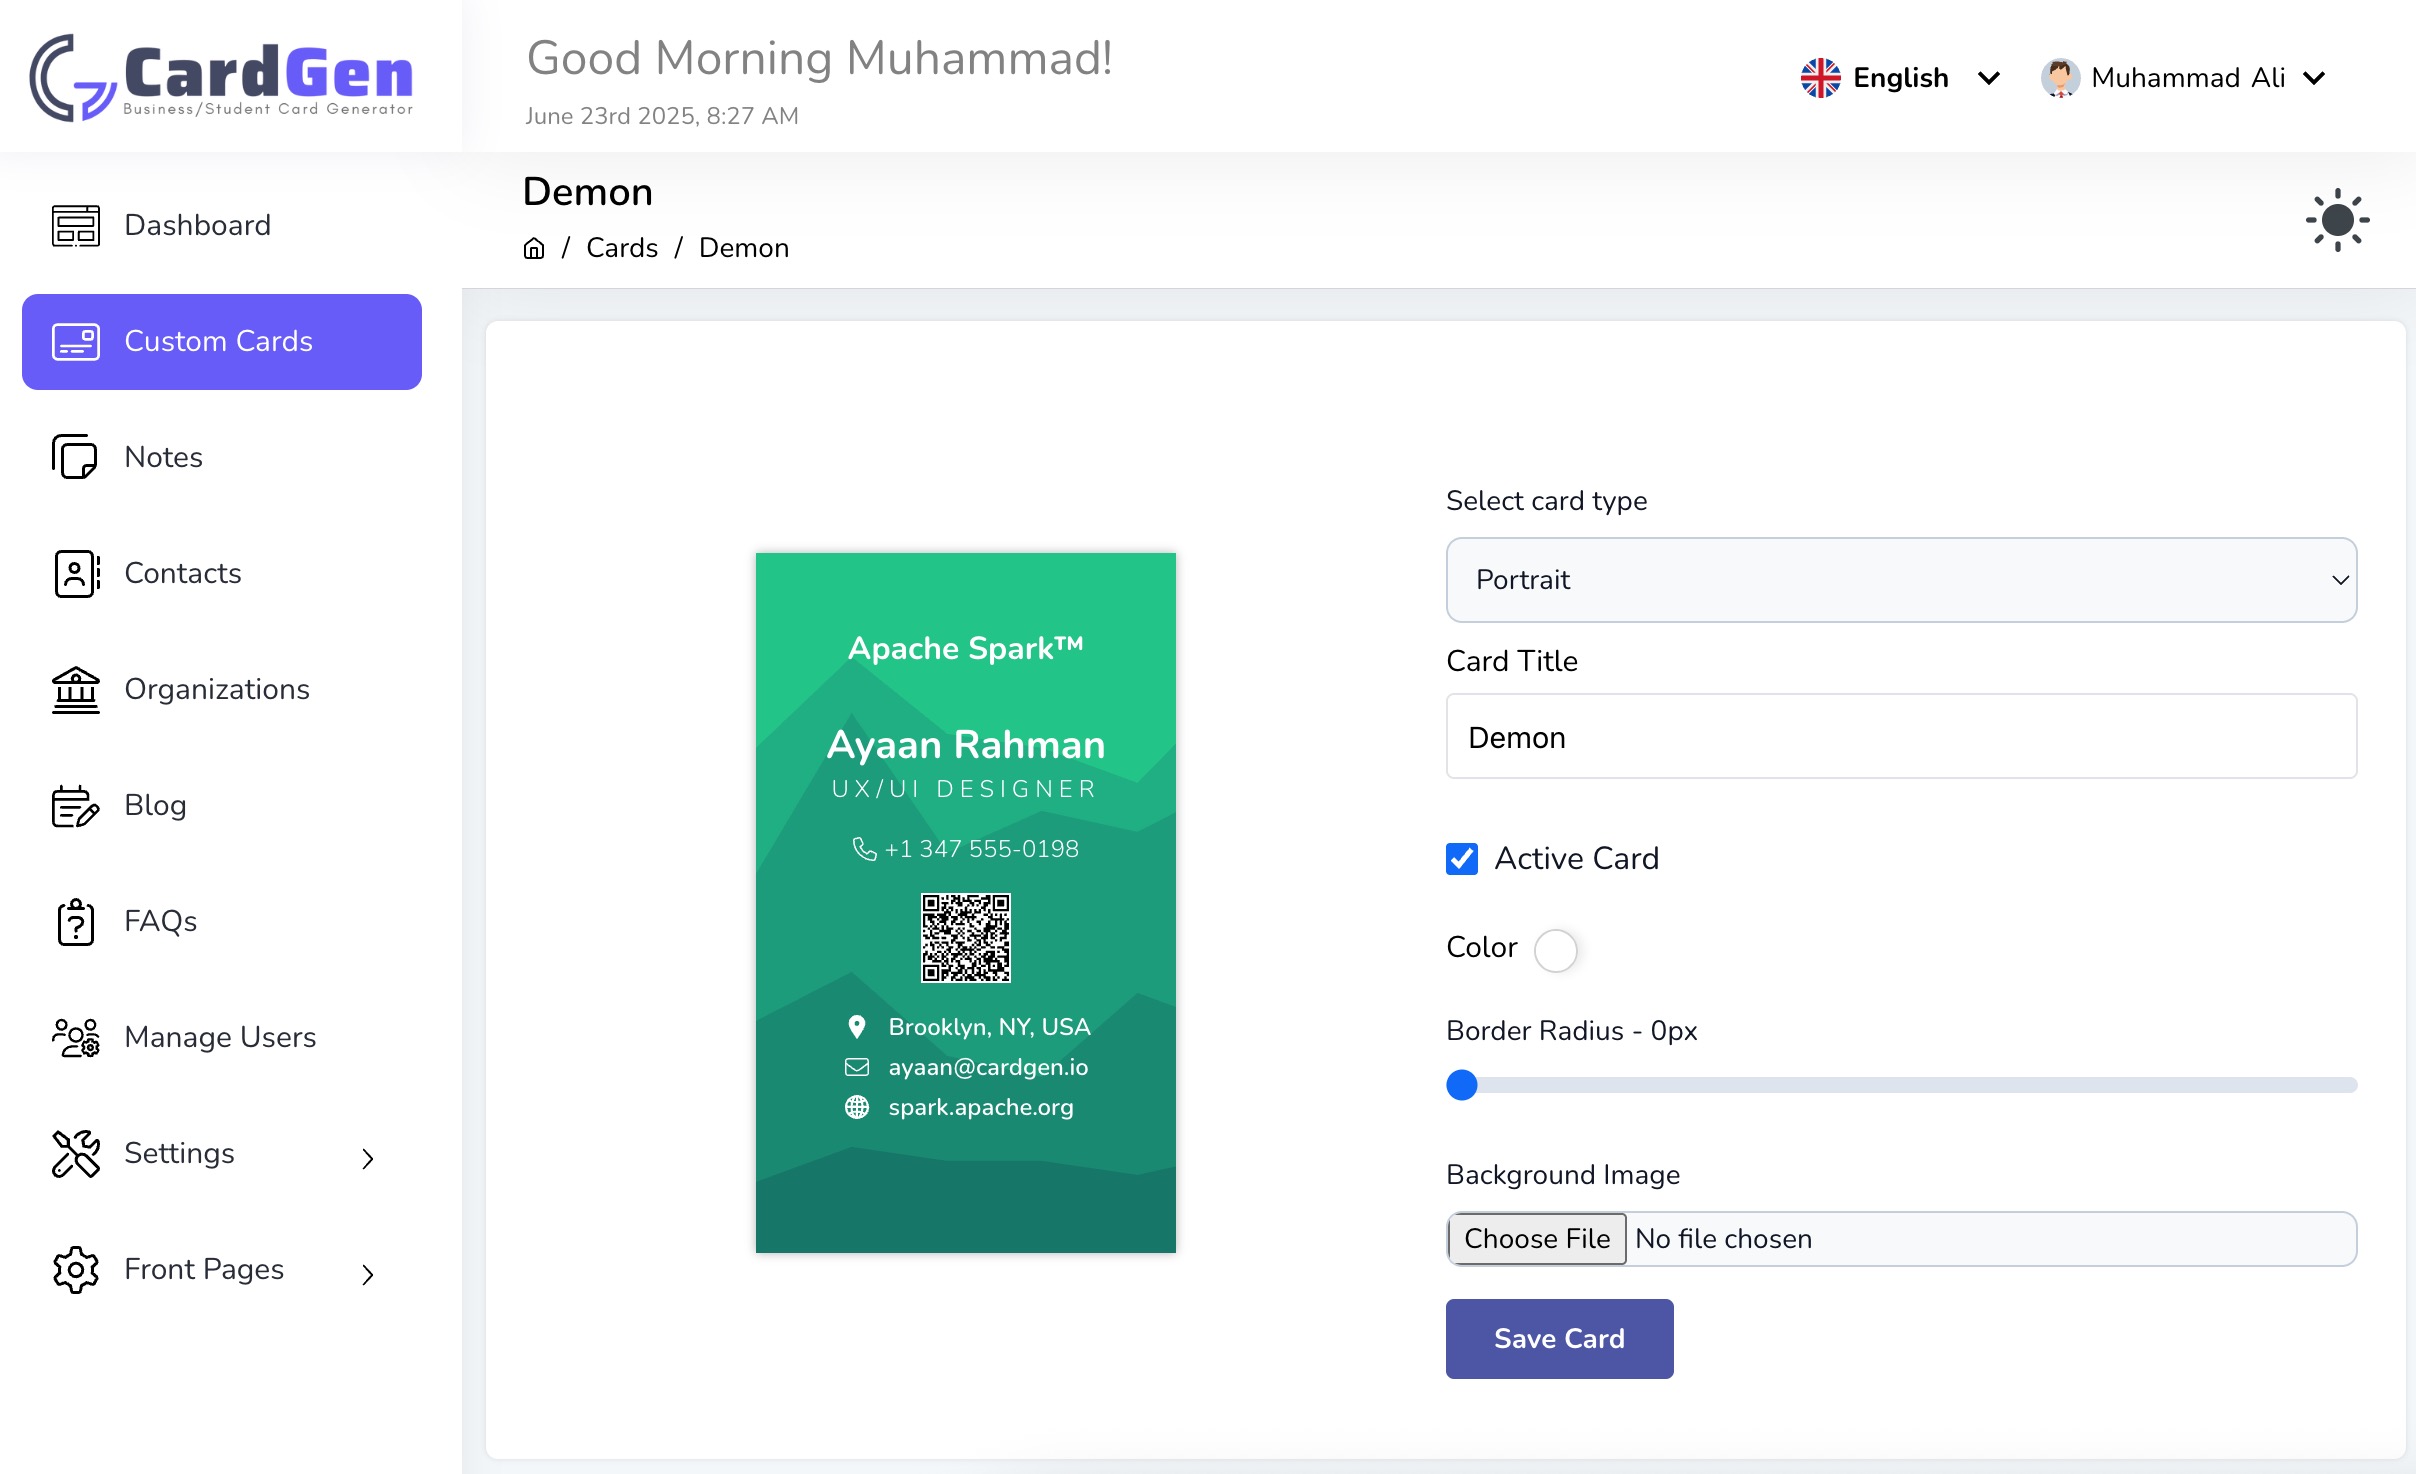Click the +1 347 555-0198 phone number
Viewport: 2416px width, 1474px height.
(x=981, y=849)
